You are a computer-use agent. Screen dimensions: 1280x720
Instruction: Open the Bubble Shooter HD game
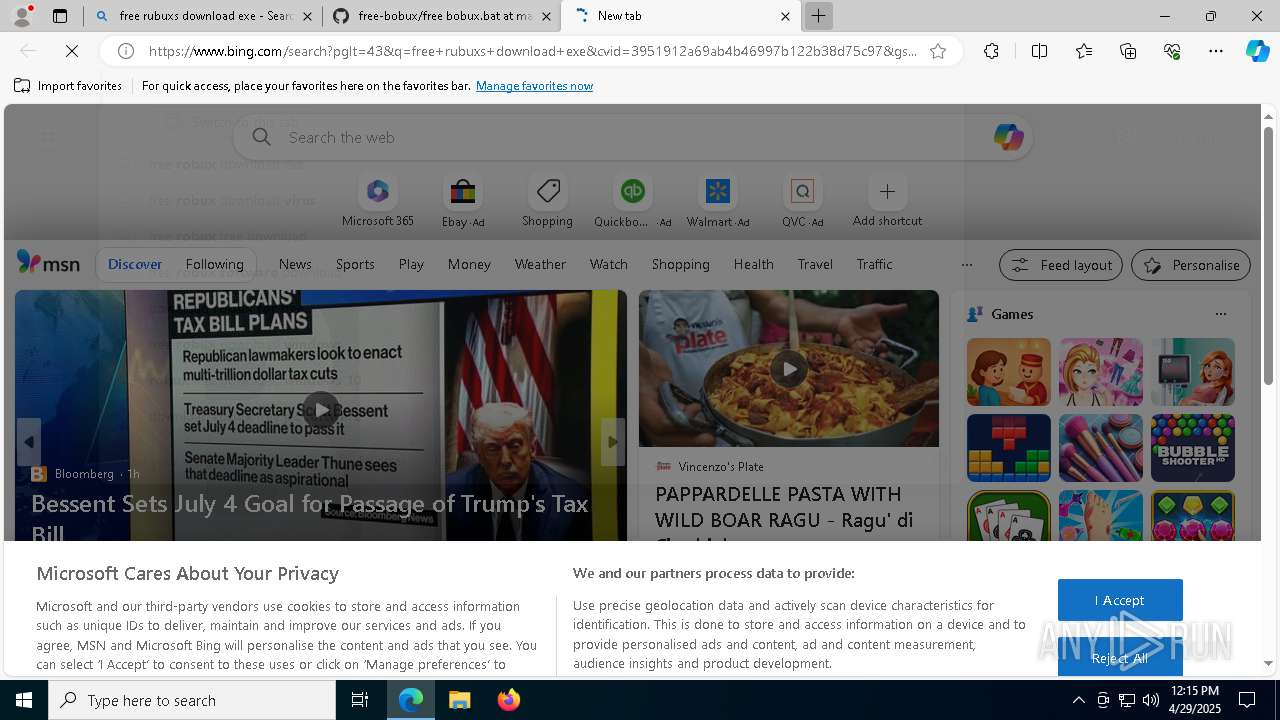coord(1193,448)
